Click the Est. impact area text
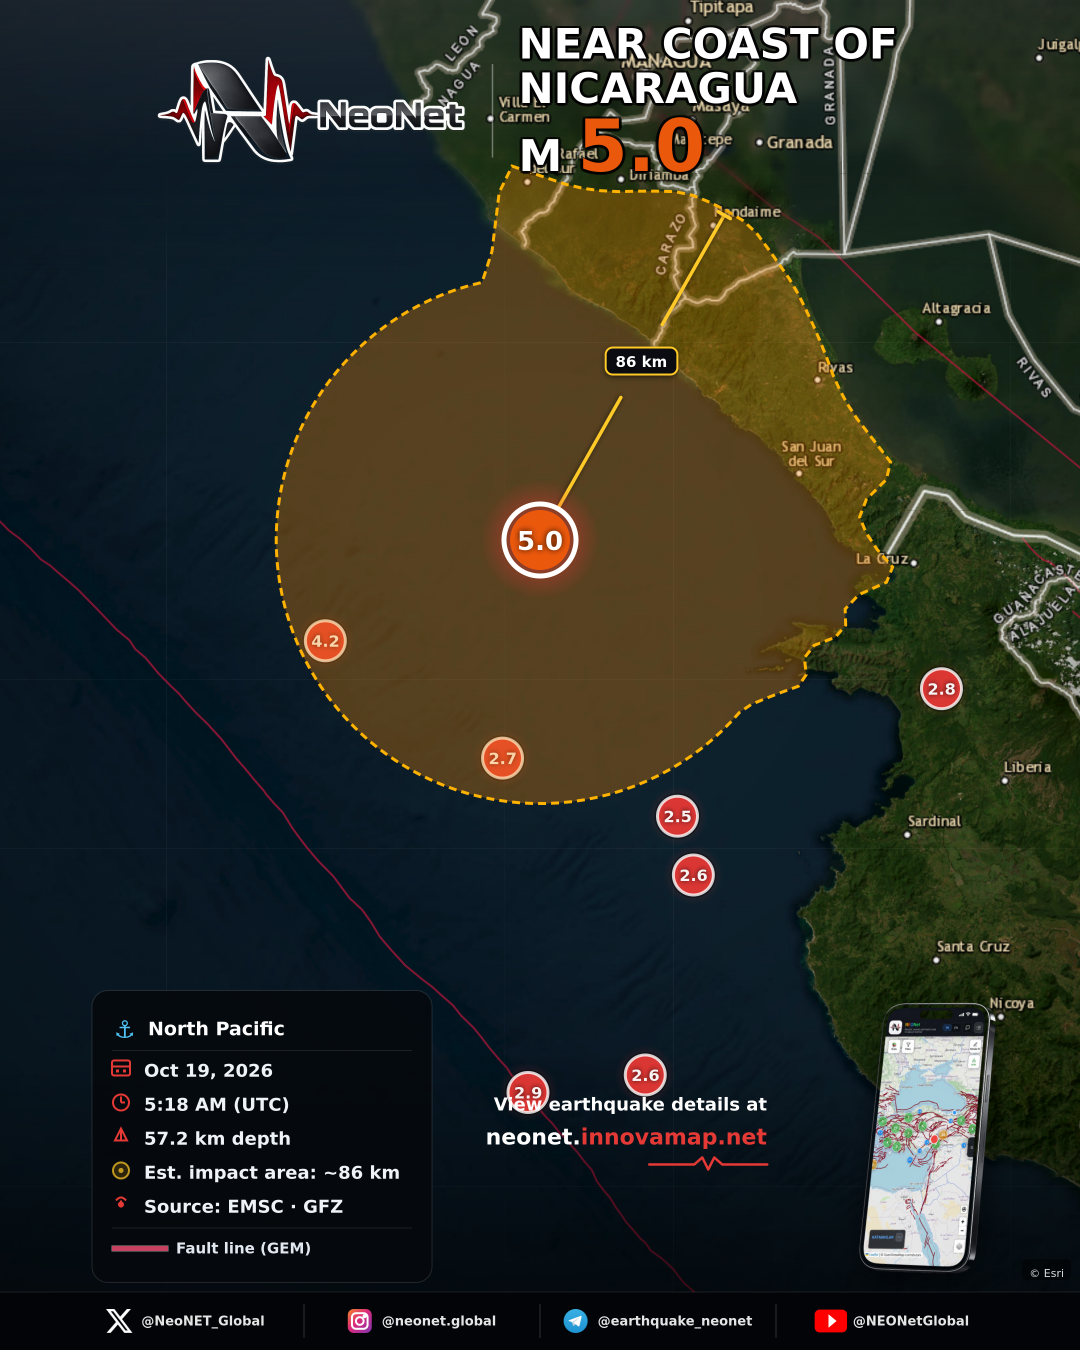This screenshot has width=1080, height=1350. tap(272, 1173)
